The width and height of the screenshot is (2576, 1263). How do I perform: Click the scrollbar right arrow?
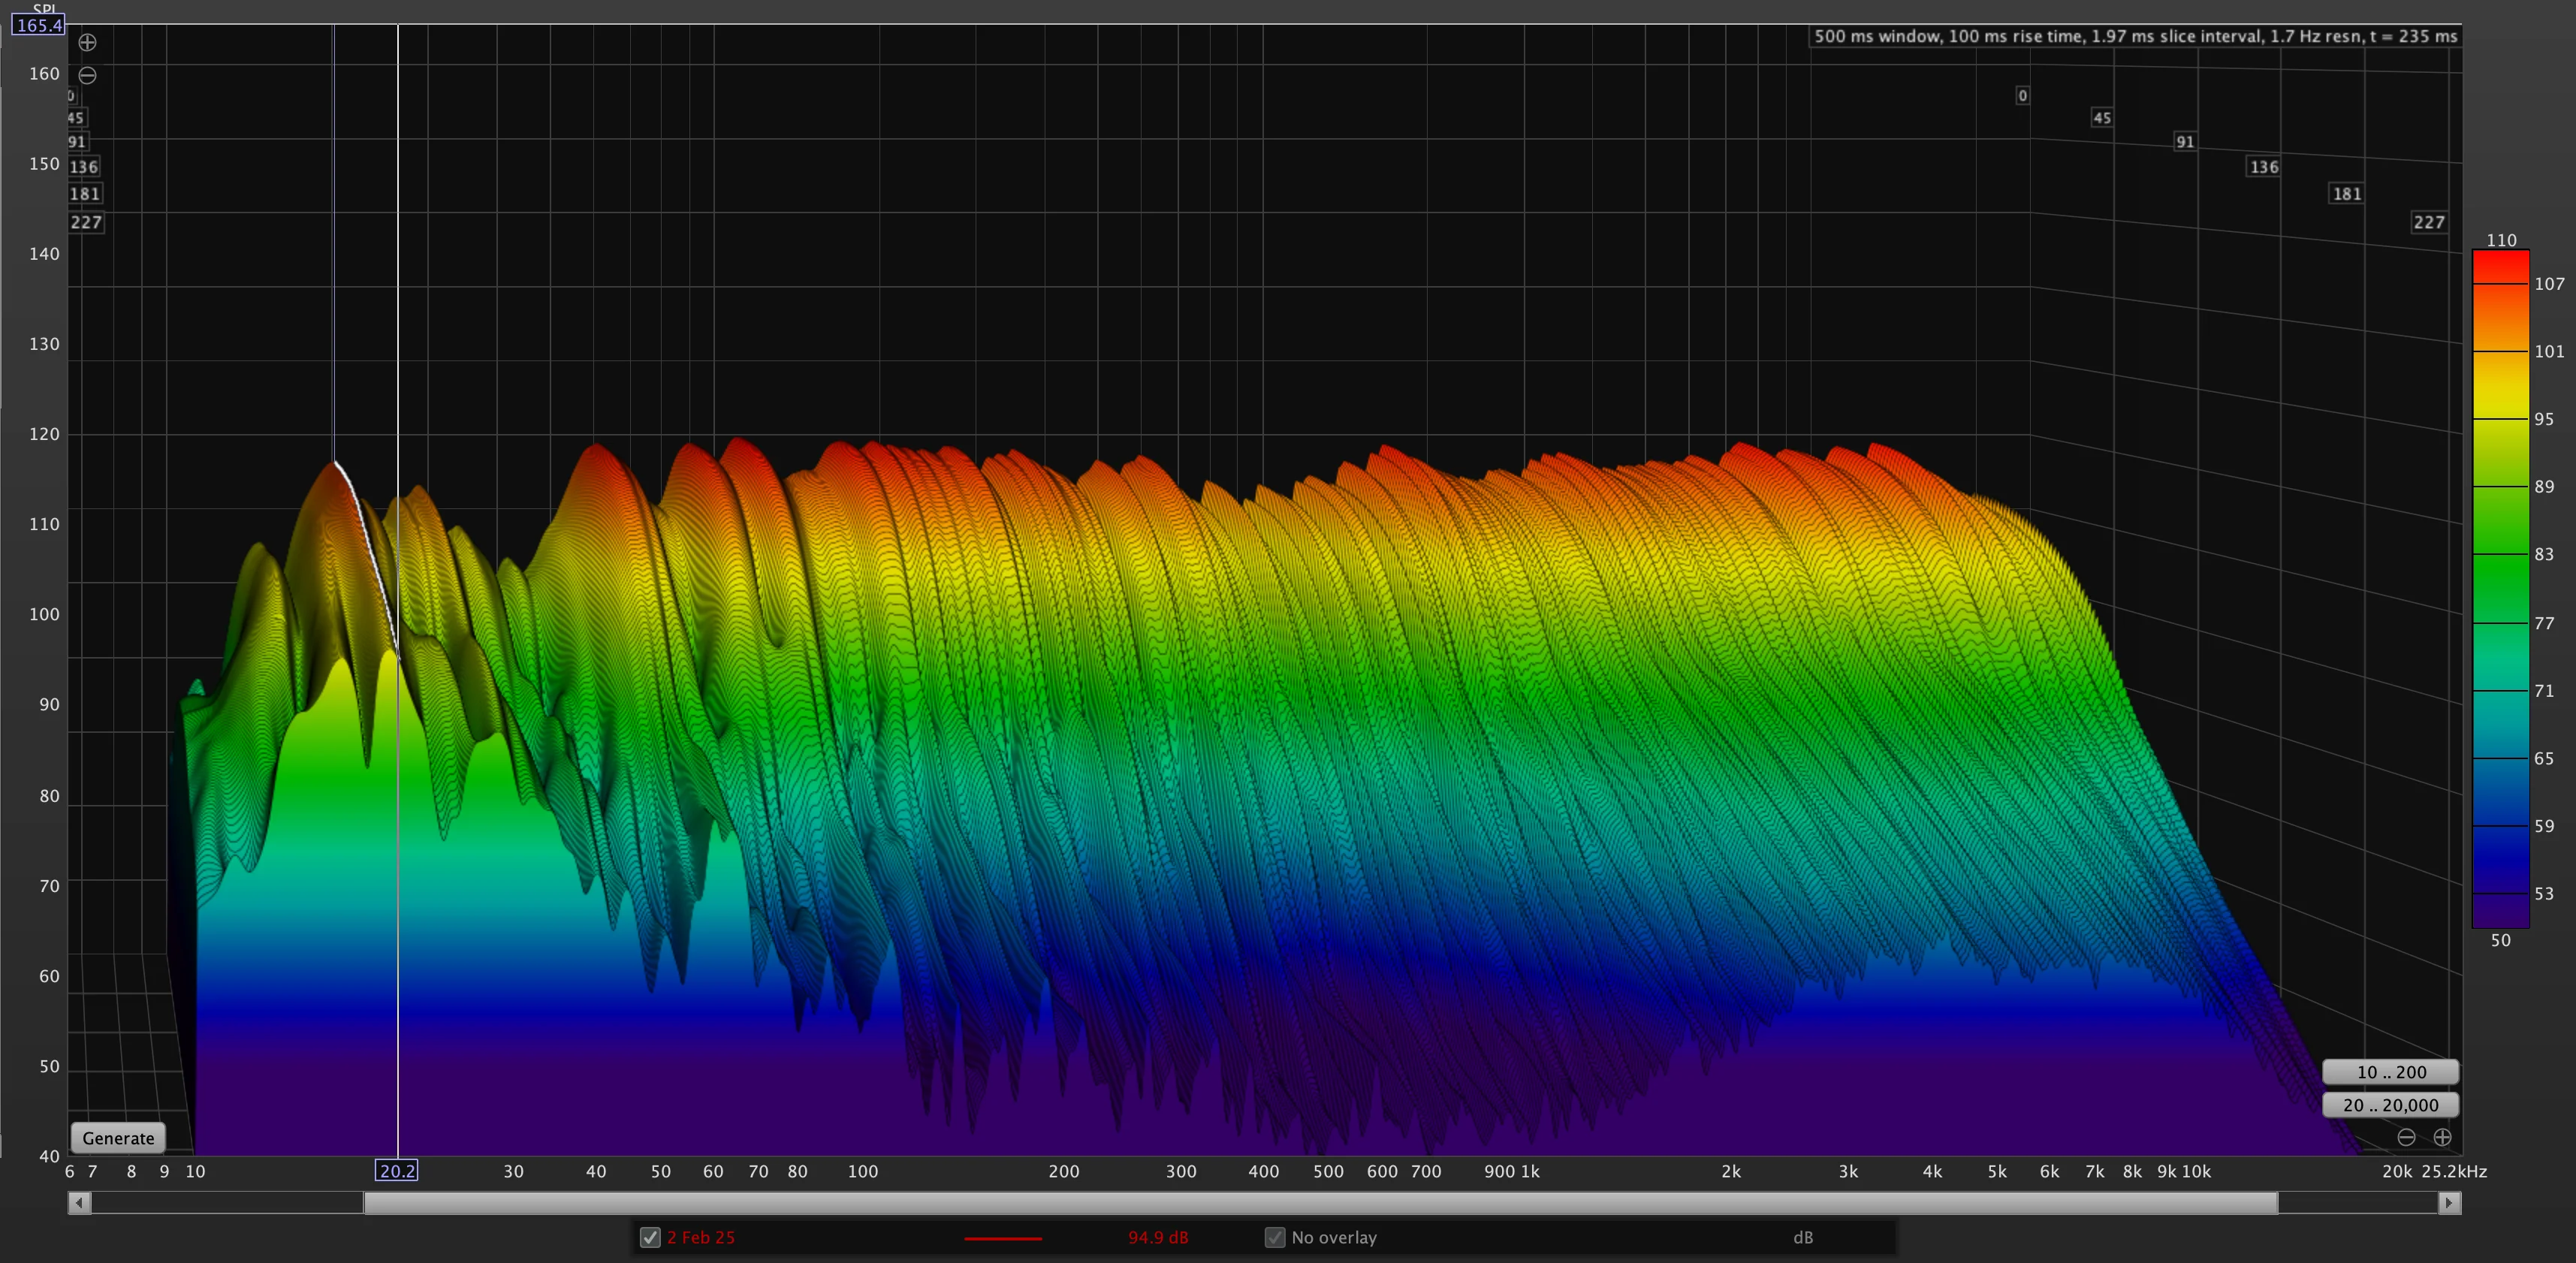pos(2449,1202)
